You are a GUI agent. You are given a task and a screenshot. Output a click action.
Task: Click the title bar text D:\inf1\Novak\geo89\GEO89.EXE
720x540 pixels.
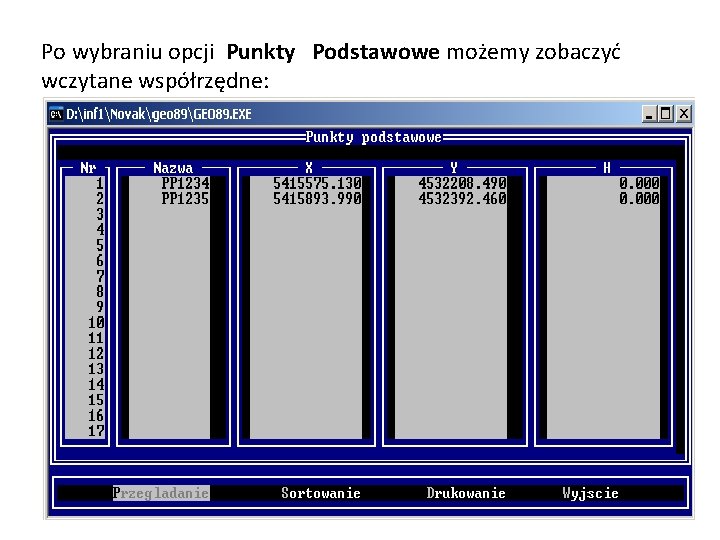tap(159, 114)
